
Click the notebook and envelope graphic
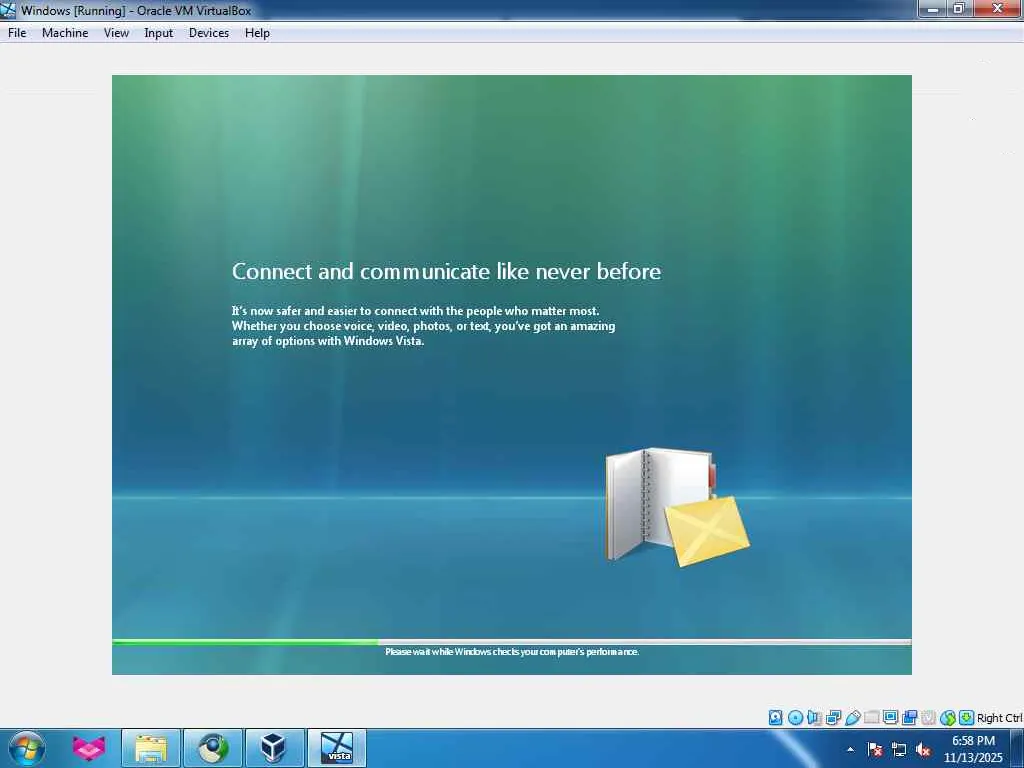pos(677,507)
